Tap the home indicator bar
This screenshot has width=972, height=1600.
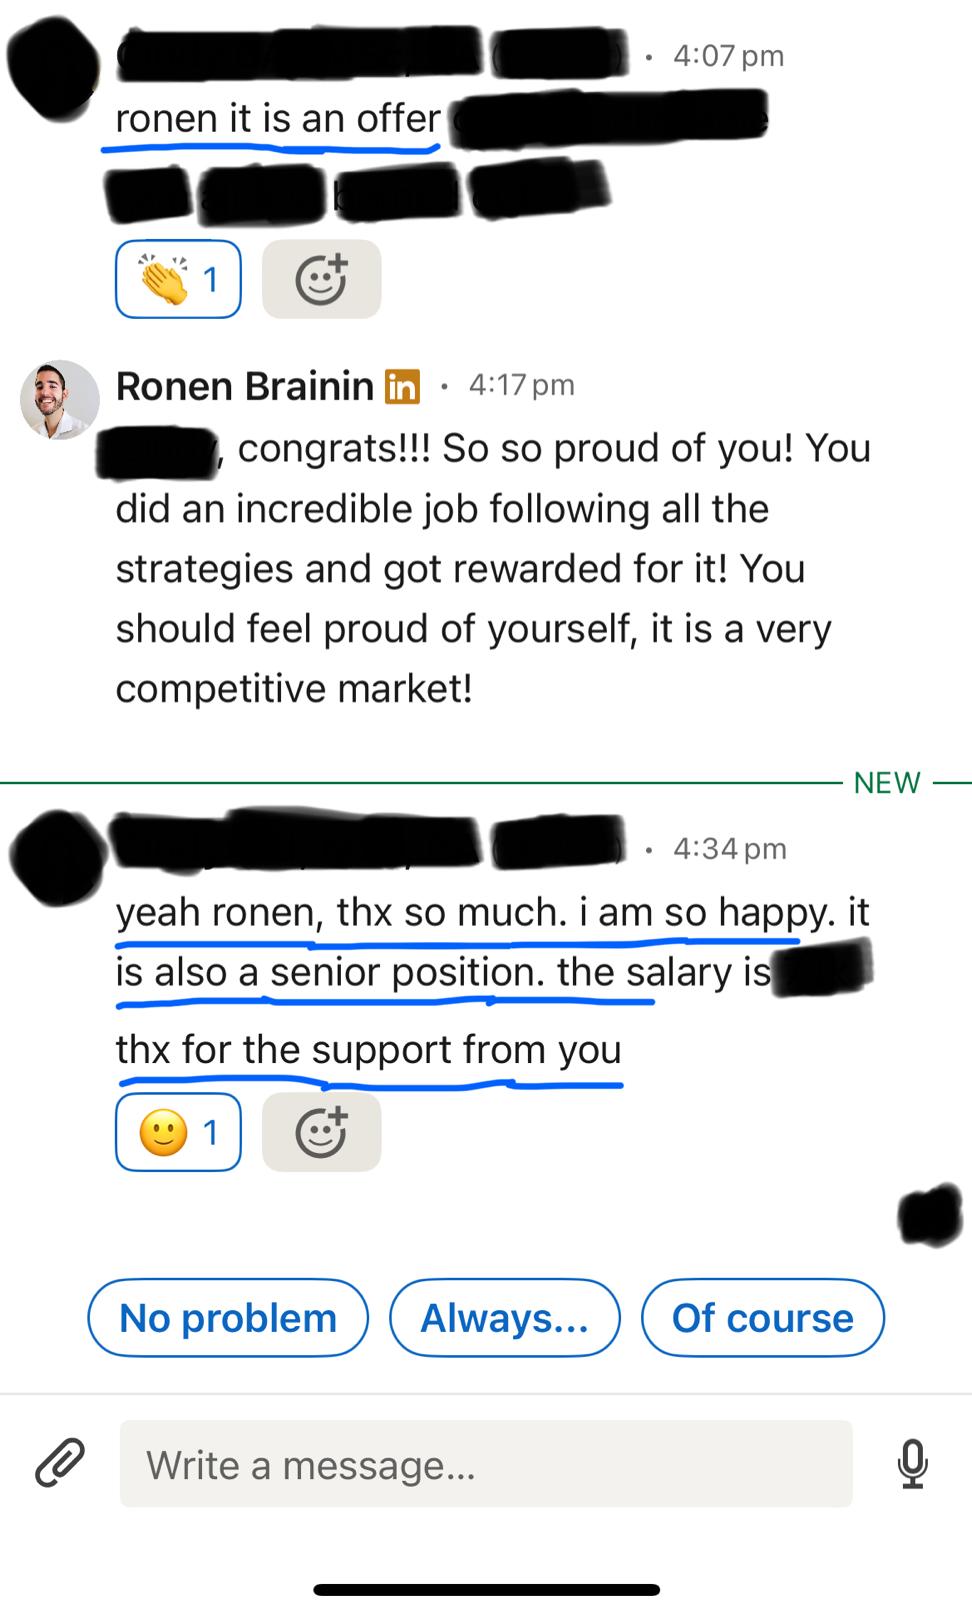[486, 1589]
